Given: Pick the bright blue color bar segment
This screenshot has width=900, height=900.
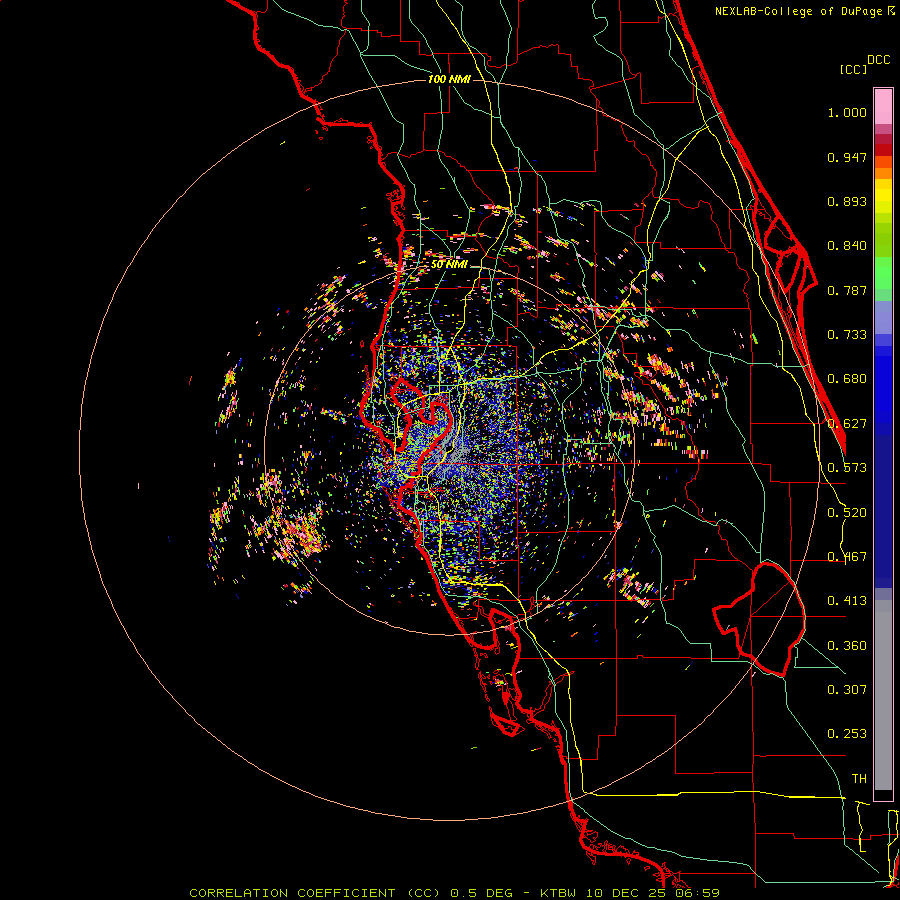Looking at the screenshot, I should (883, 390).
